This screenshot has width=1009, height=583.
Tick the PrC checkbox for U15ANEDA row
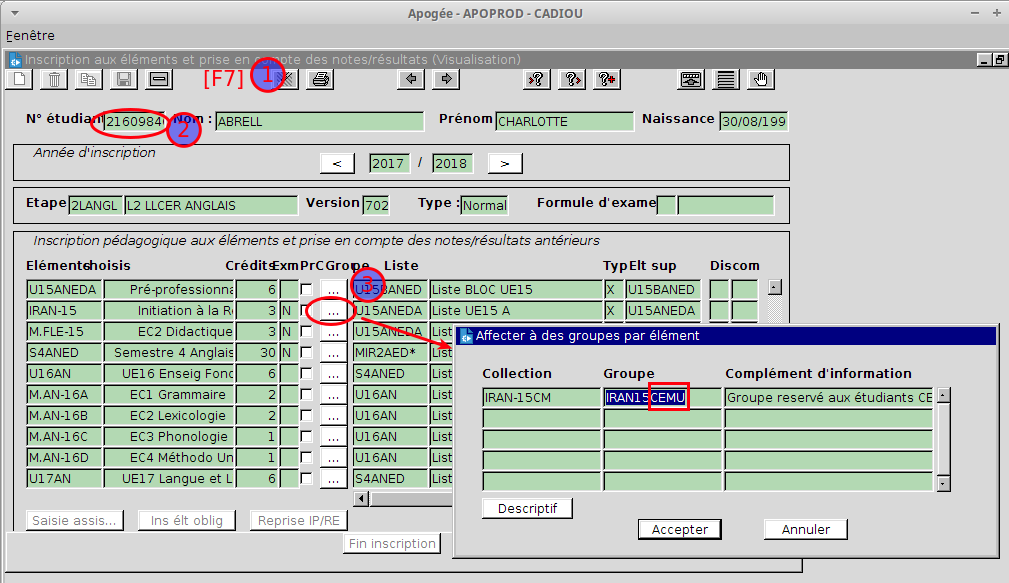307,290
